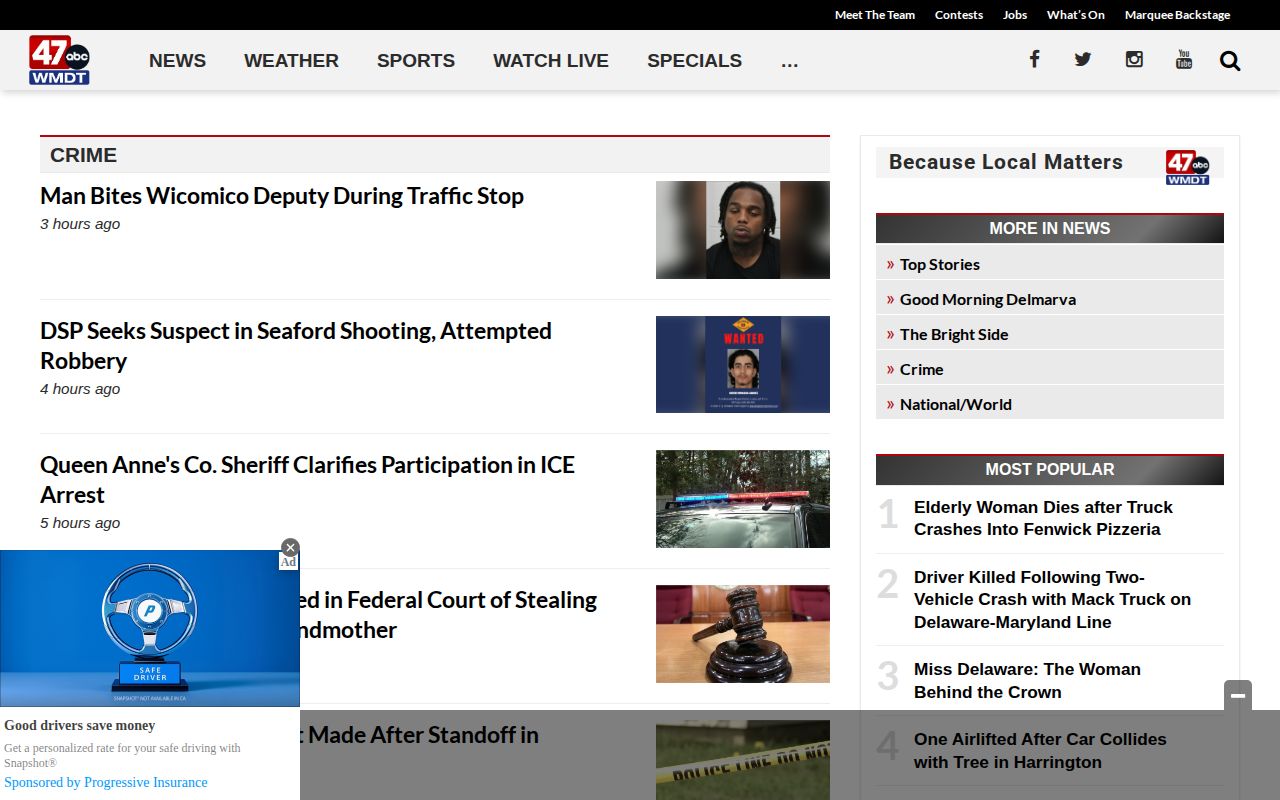
Task: Collapse the bottom banner with minus button
Action: [x=1238, y=695]
